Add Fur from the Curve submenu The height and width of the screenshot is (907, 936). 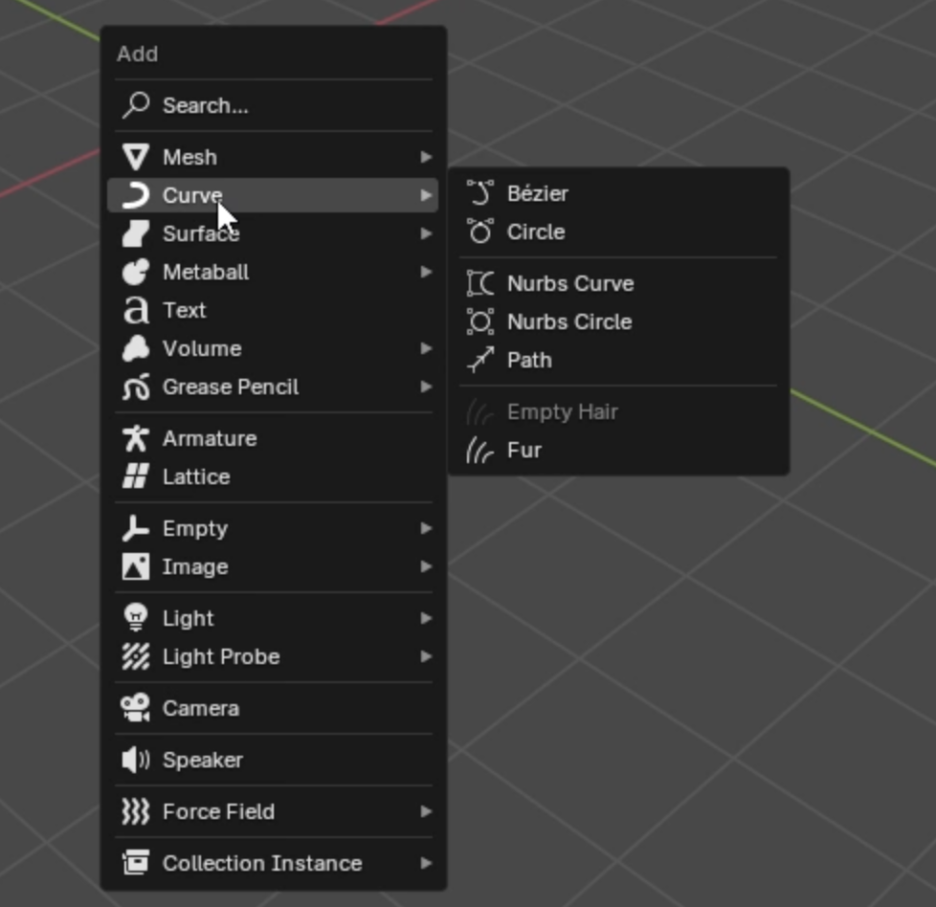click(x=618, y=450)
